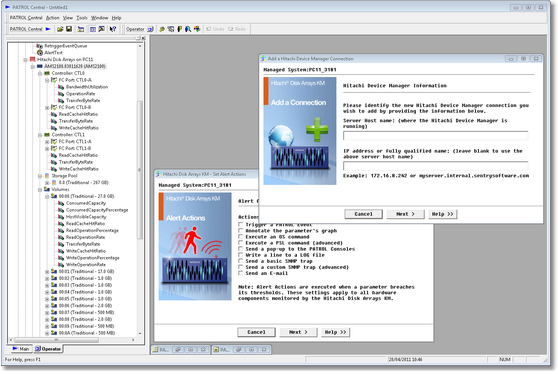Click the Volumes folder icon in tree
The height and width of the screenshot is (374, 558).
click(47, 189)
